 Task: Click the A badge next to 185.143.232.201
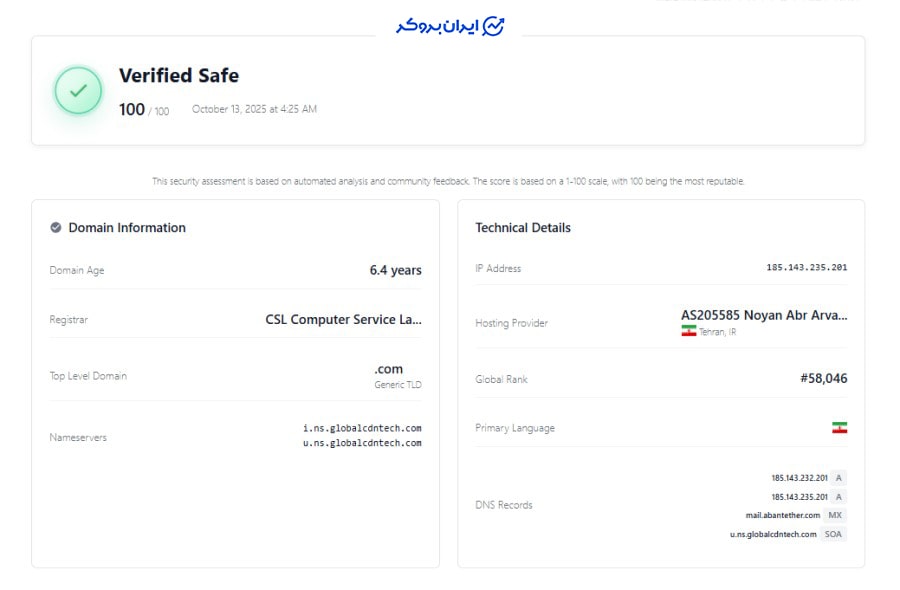(x=838, y=478)
